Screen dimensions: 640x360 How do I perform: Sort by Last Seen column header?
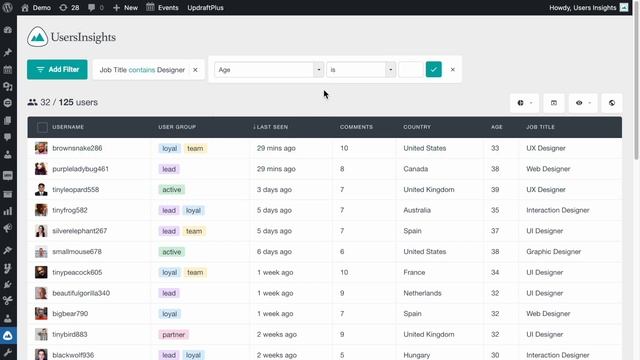click(271, 127)
